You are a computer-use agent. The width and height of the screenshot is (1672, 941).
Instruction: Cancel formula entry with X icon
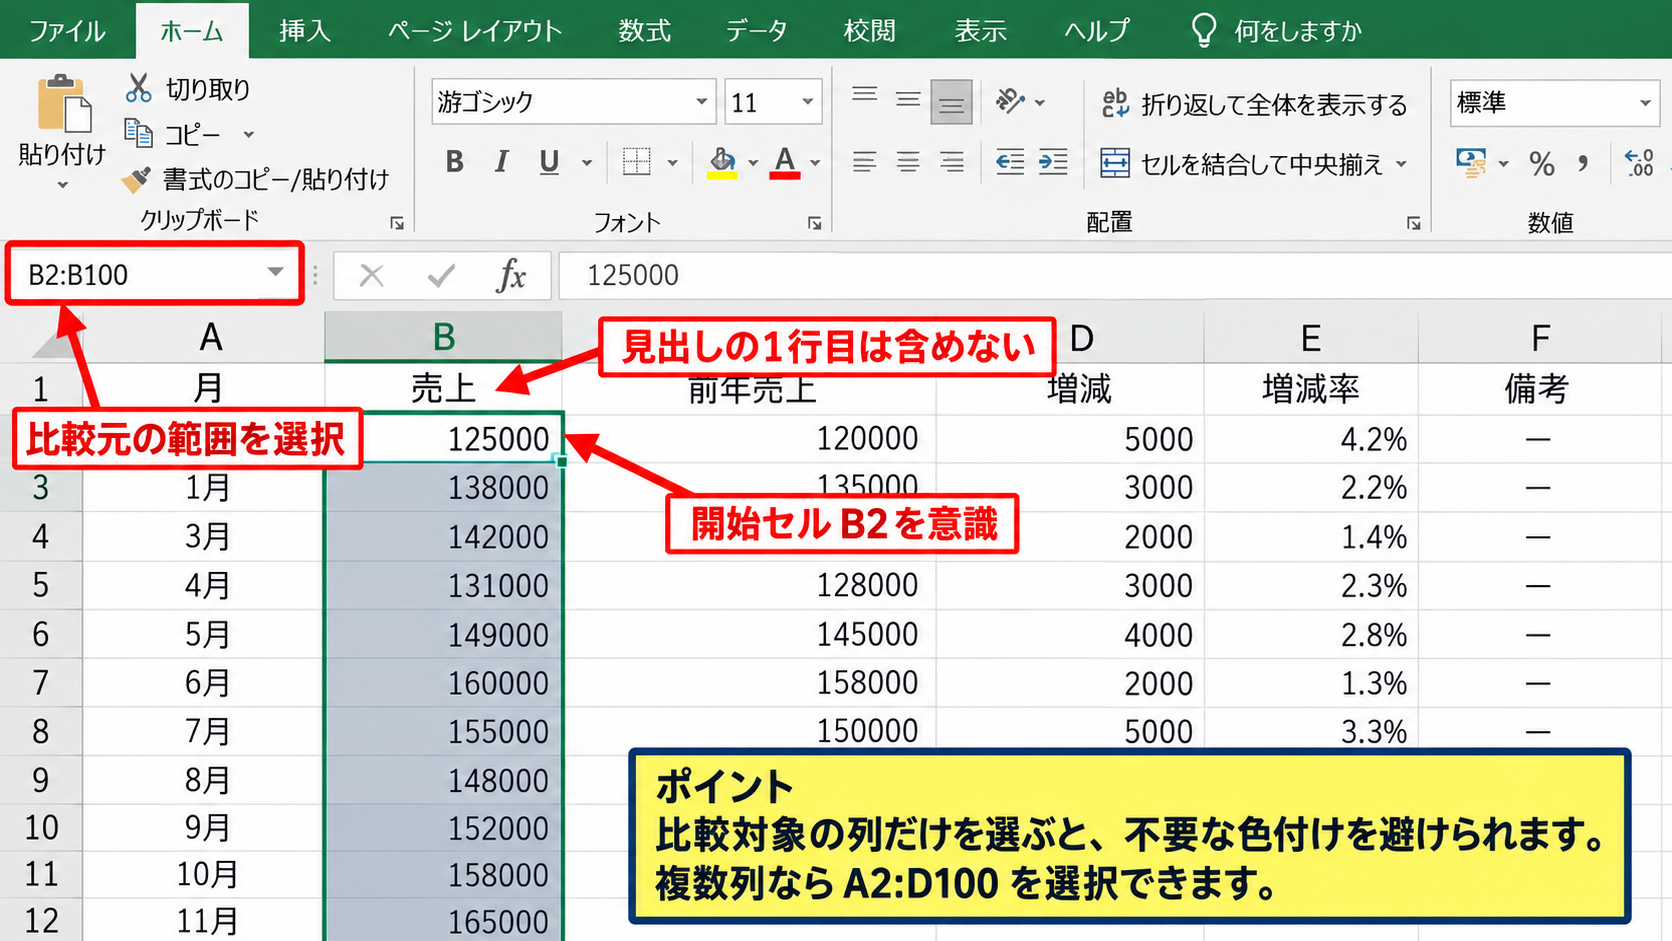coord(372,275)
